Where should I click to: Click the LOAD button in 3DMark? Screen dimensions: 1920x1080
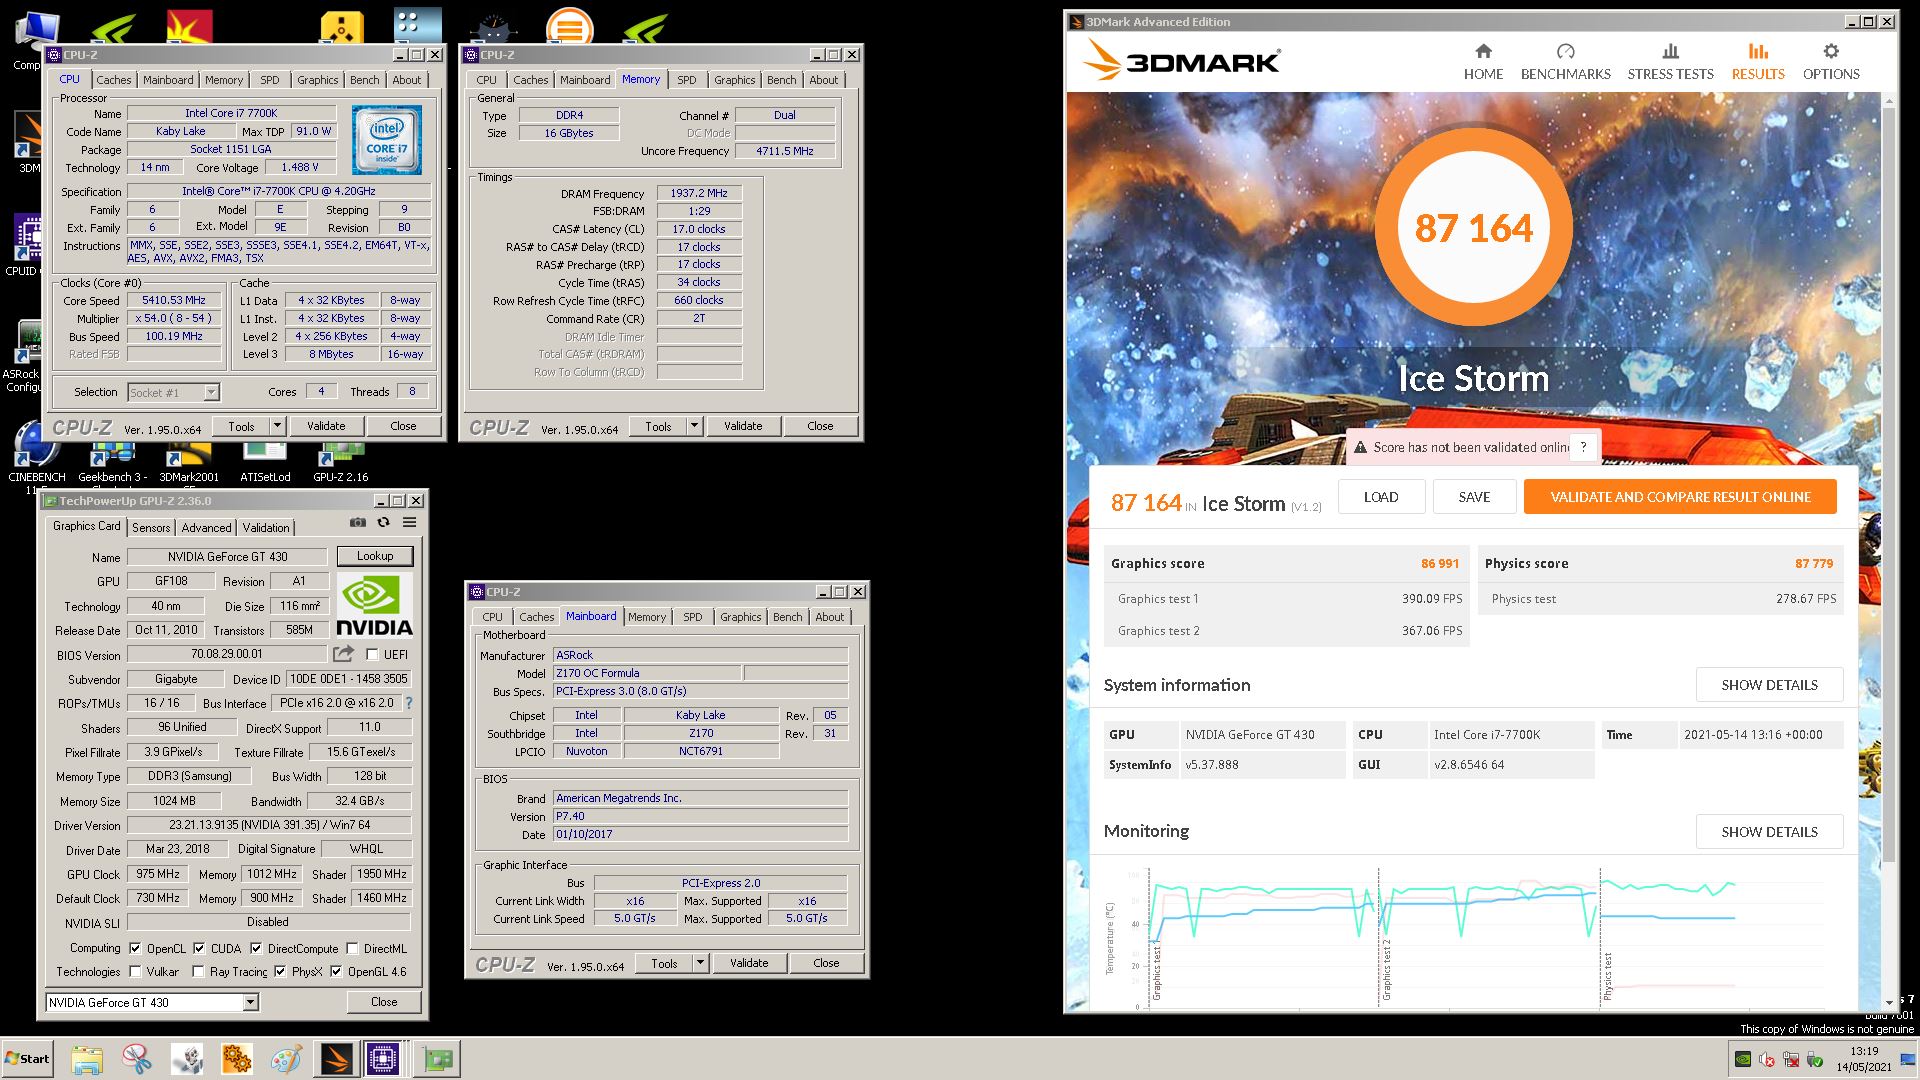click(1380, 497)
